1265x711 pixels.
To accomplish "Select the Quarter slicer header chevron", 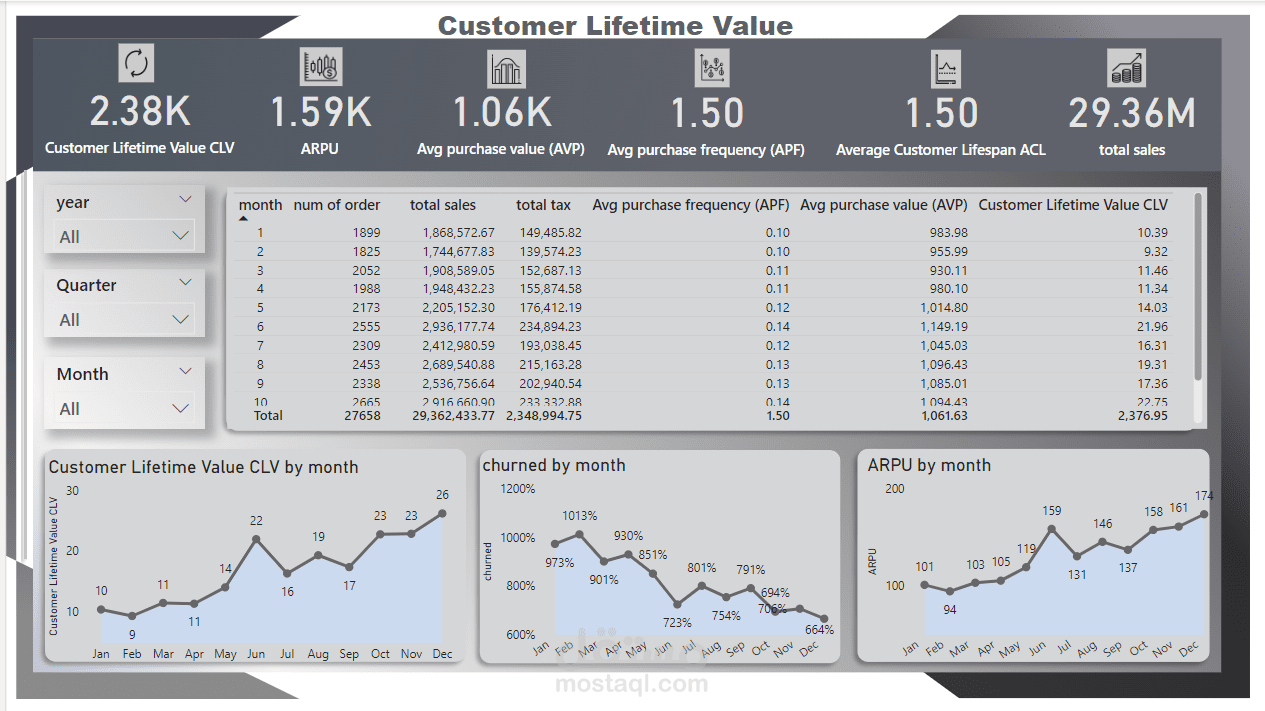I will coord(185,283).
